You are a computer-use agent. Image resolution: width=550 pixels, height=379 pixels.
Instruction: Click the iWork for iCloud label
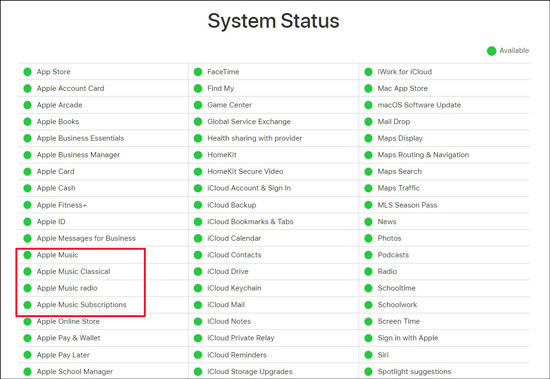(x=404, y=72)
